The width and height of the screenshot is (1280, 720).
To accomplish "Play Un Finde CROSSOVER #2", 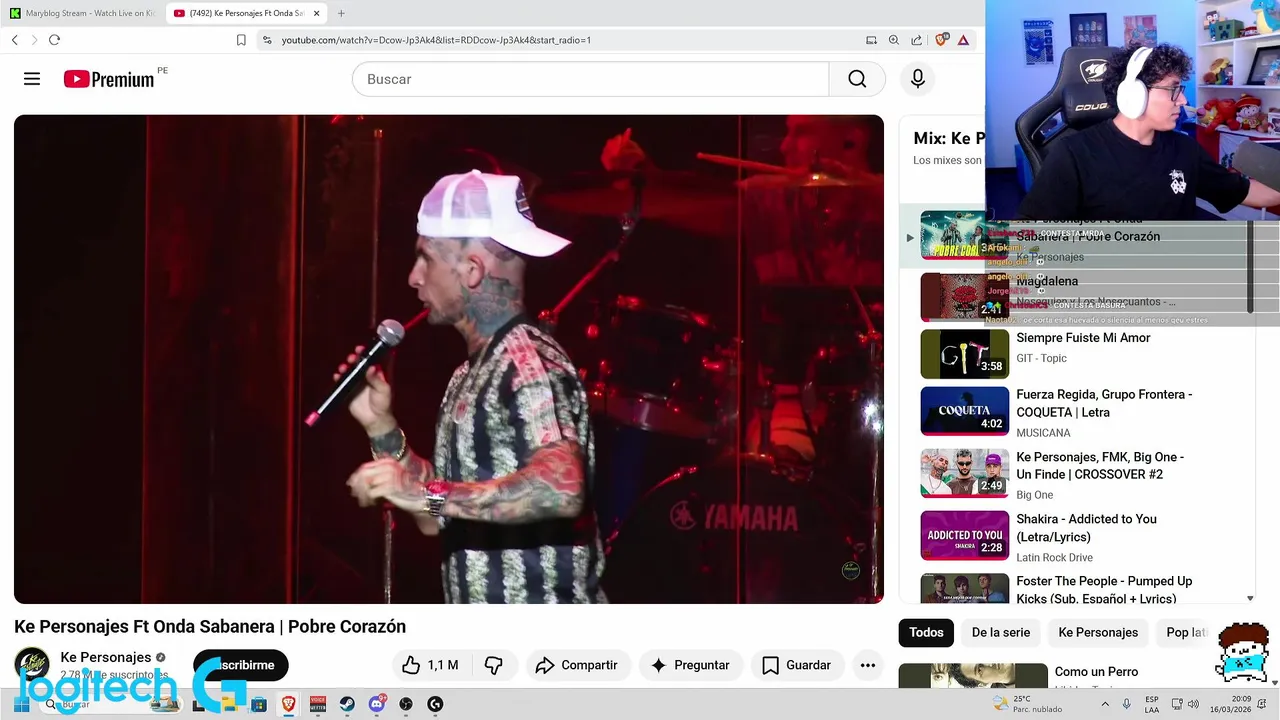I will click(1100, 466).
